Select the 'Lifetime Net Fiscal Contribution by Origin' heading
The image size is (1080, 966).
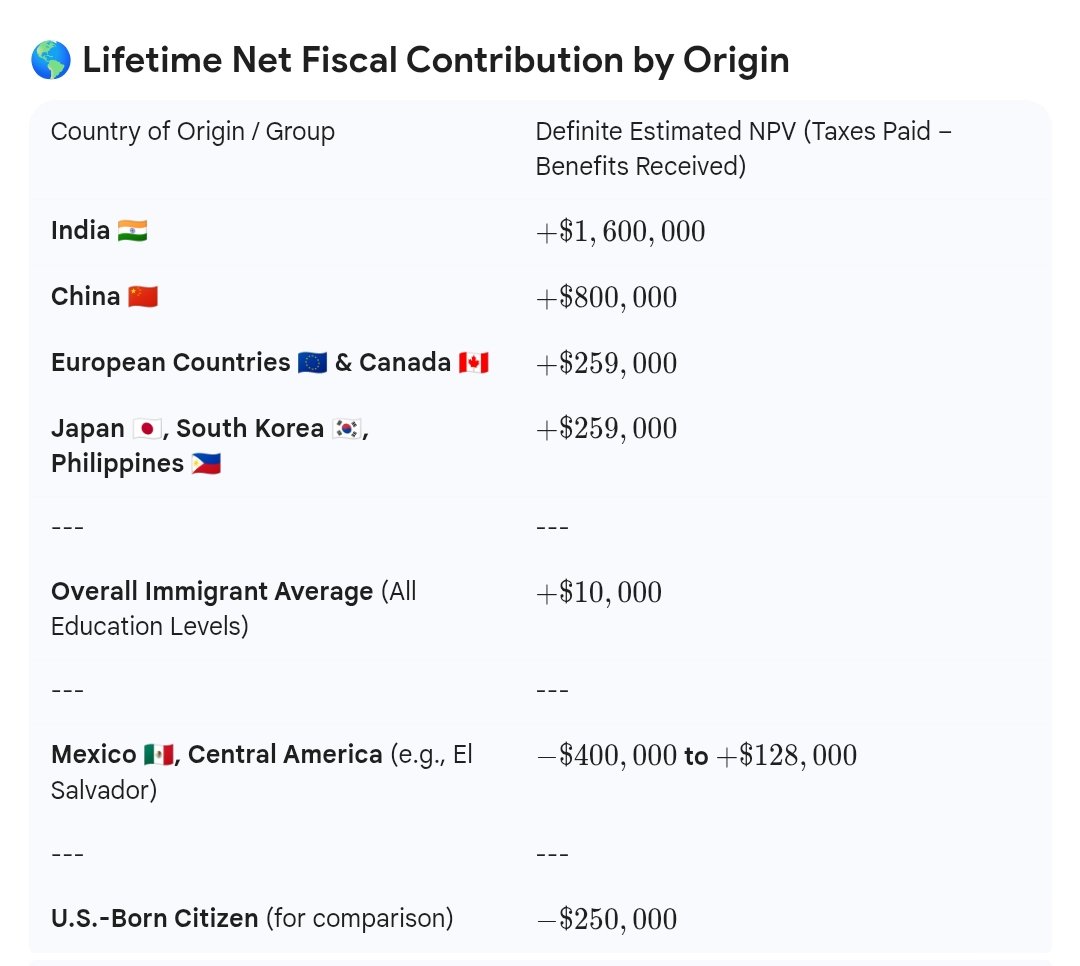tap(435, 61)
